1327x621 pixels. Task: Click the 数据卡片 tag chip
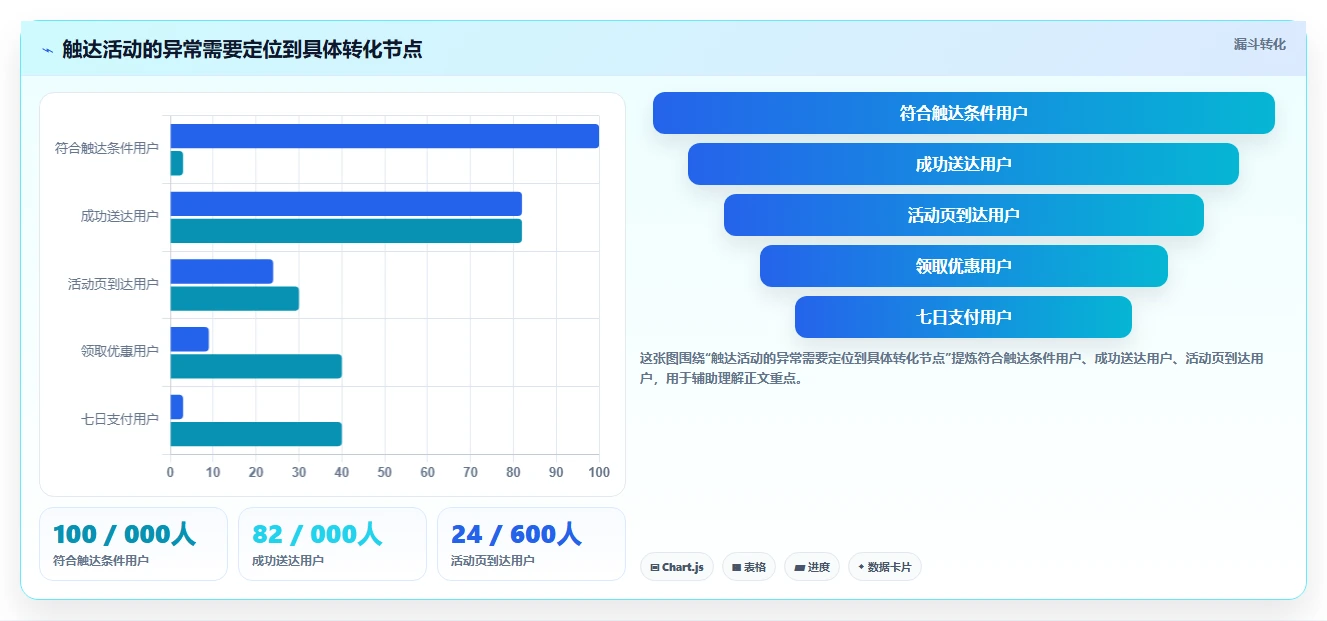pos(884,567)
